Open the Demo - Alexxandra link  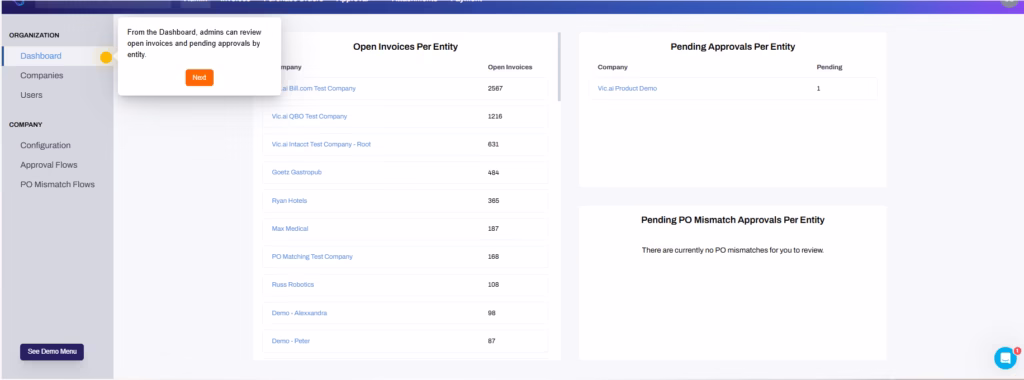click(x=299, y=313)
